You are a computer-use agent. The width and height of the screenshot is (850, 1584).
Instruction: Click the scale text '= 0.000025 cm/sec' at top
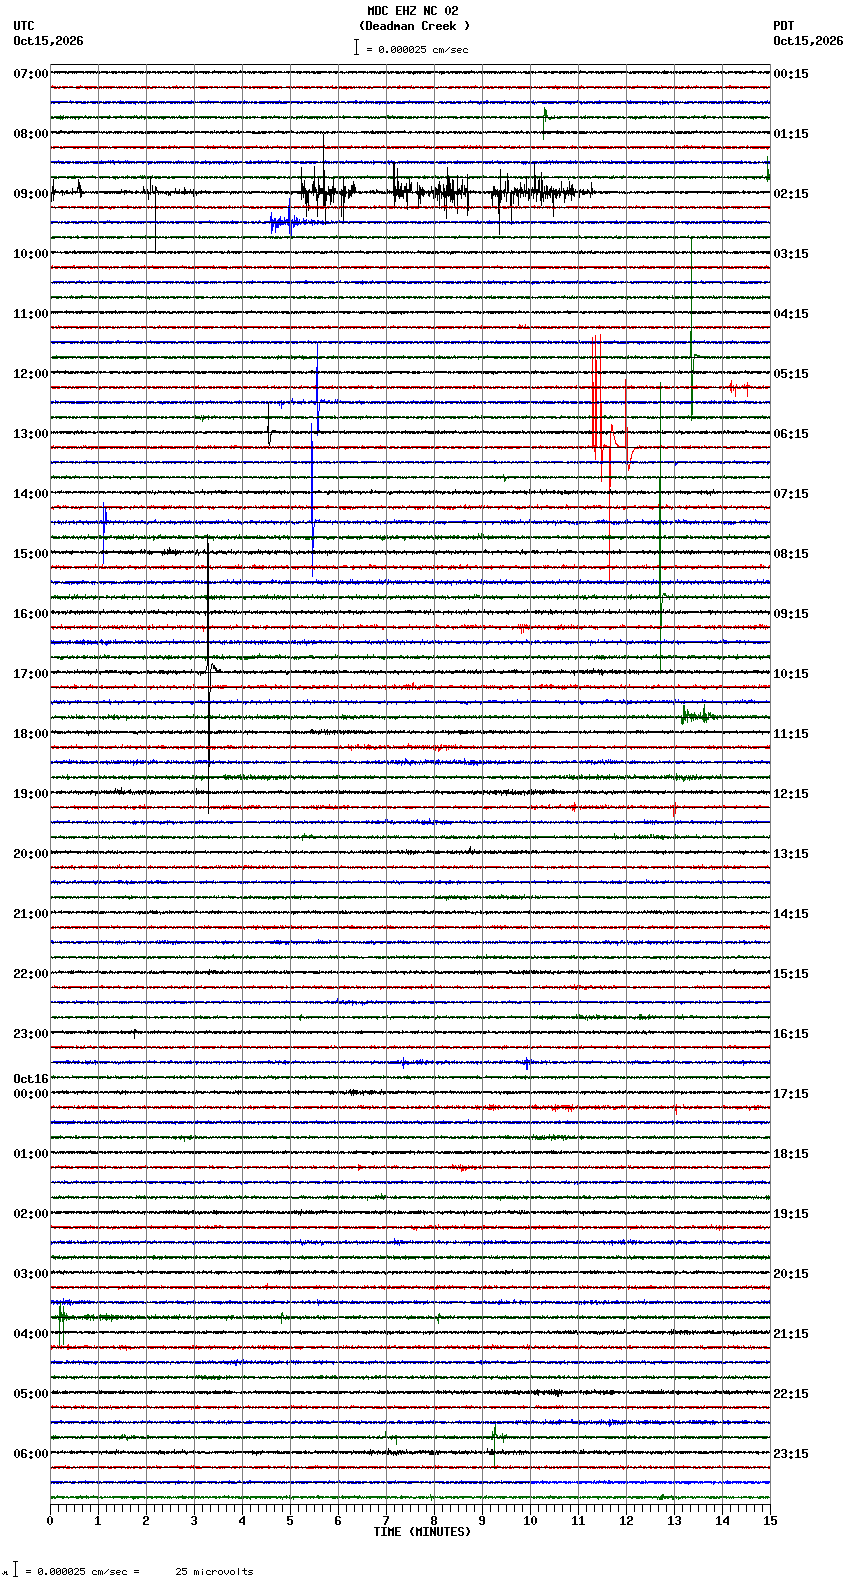coord(417,49)
